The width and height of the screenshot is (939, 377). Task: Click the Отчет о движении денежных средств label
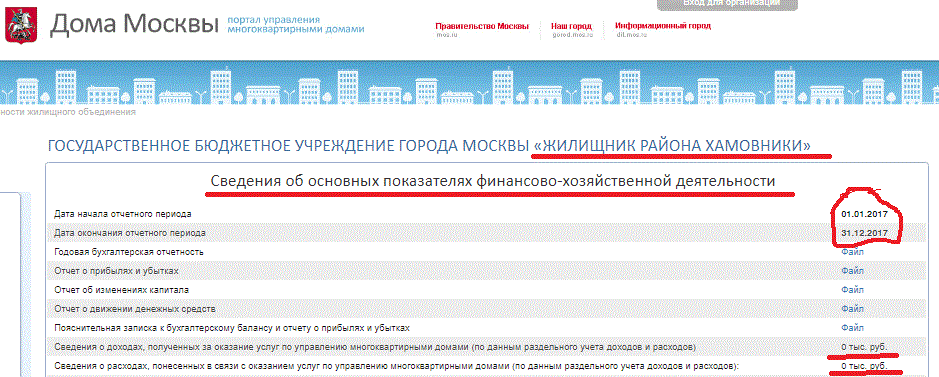click(135, 309)
